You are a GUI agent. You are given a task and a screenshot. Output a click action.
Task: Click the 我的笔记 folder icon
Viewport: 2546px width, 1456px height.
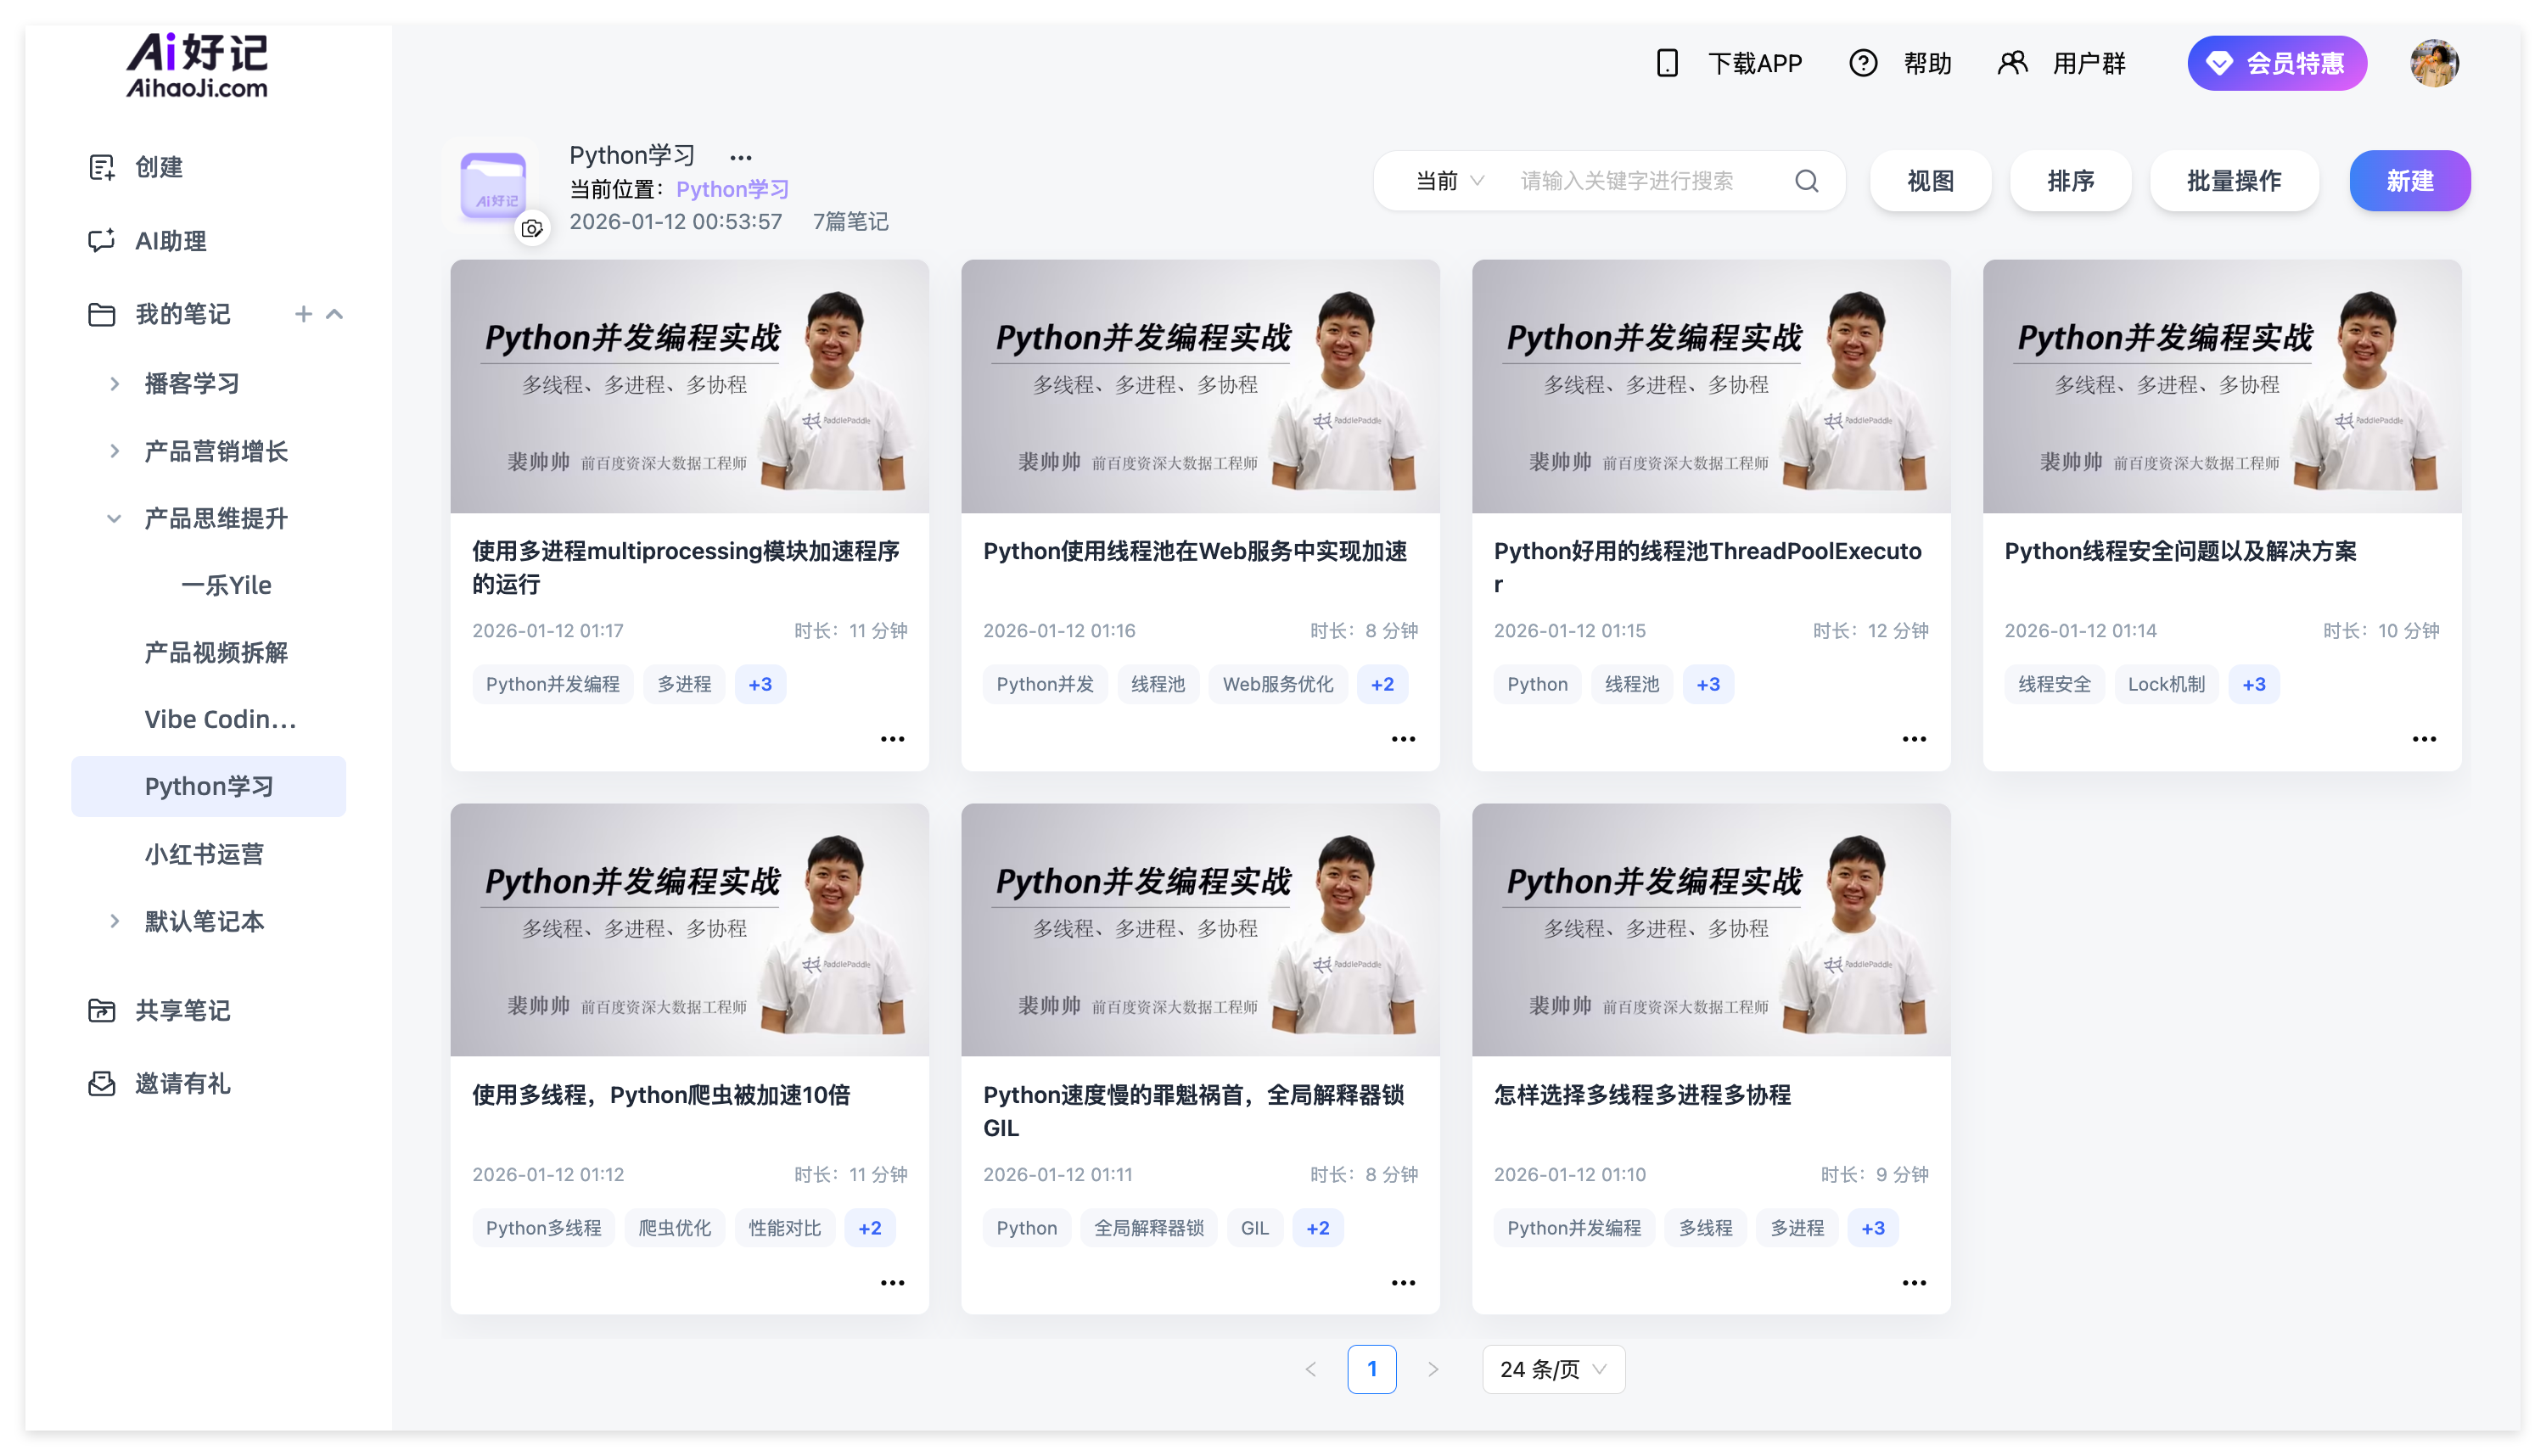[x=102, y=314]
